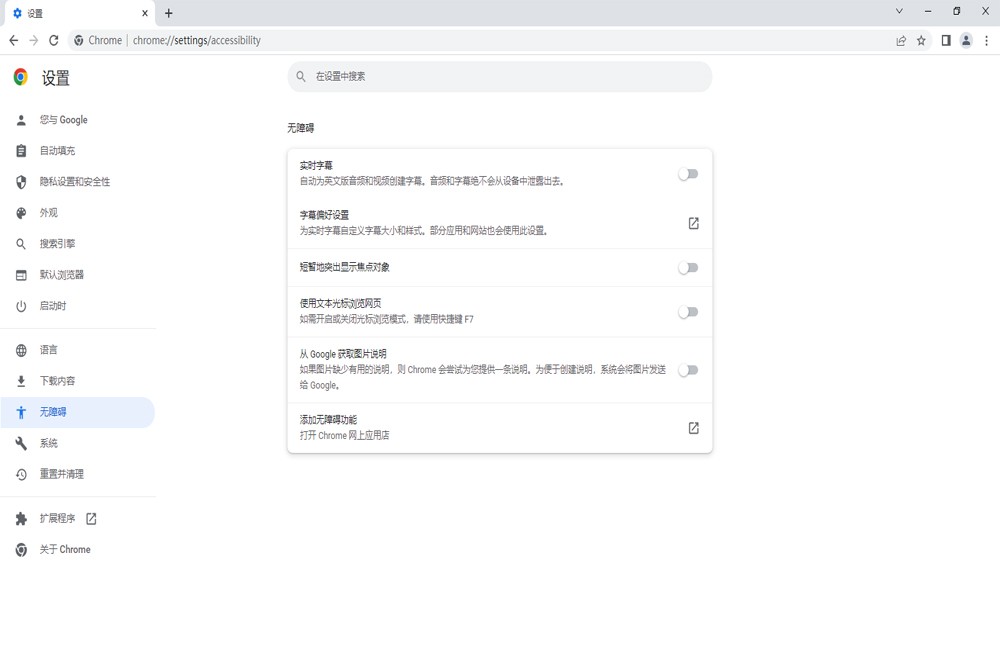This screenshot has height=667, width=1000.
Task: Reload the current page
Action: 54,40
